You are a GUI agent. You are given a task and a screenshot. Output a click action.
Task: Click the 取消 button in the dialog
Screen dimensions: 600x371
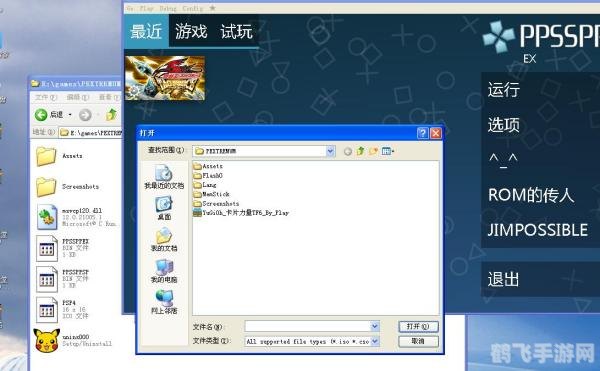pos(418,341)
